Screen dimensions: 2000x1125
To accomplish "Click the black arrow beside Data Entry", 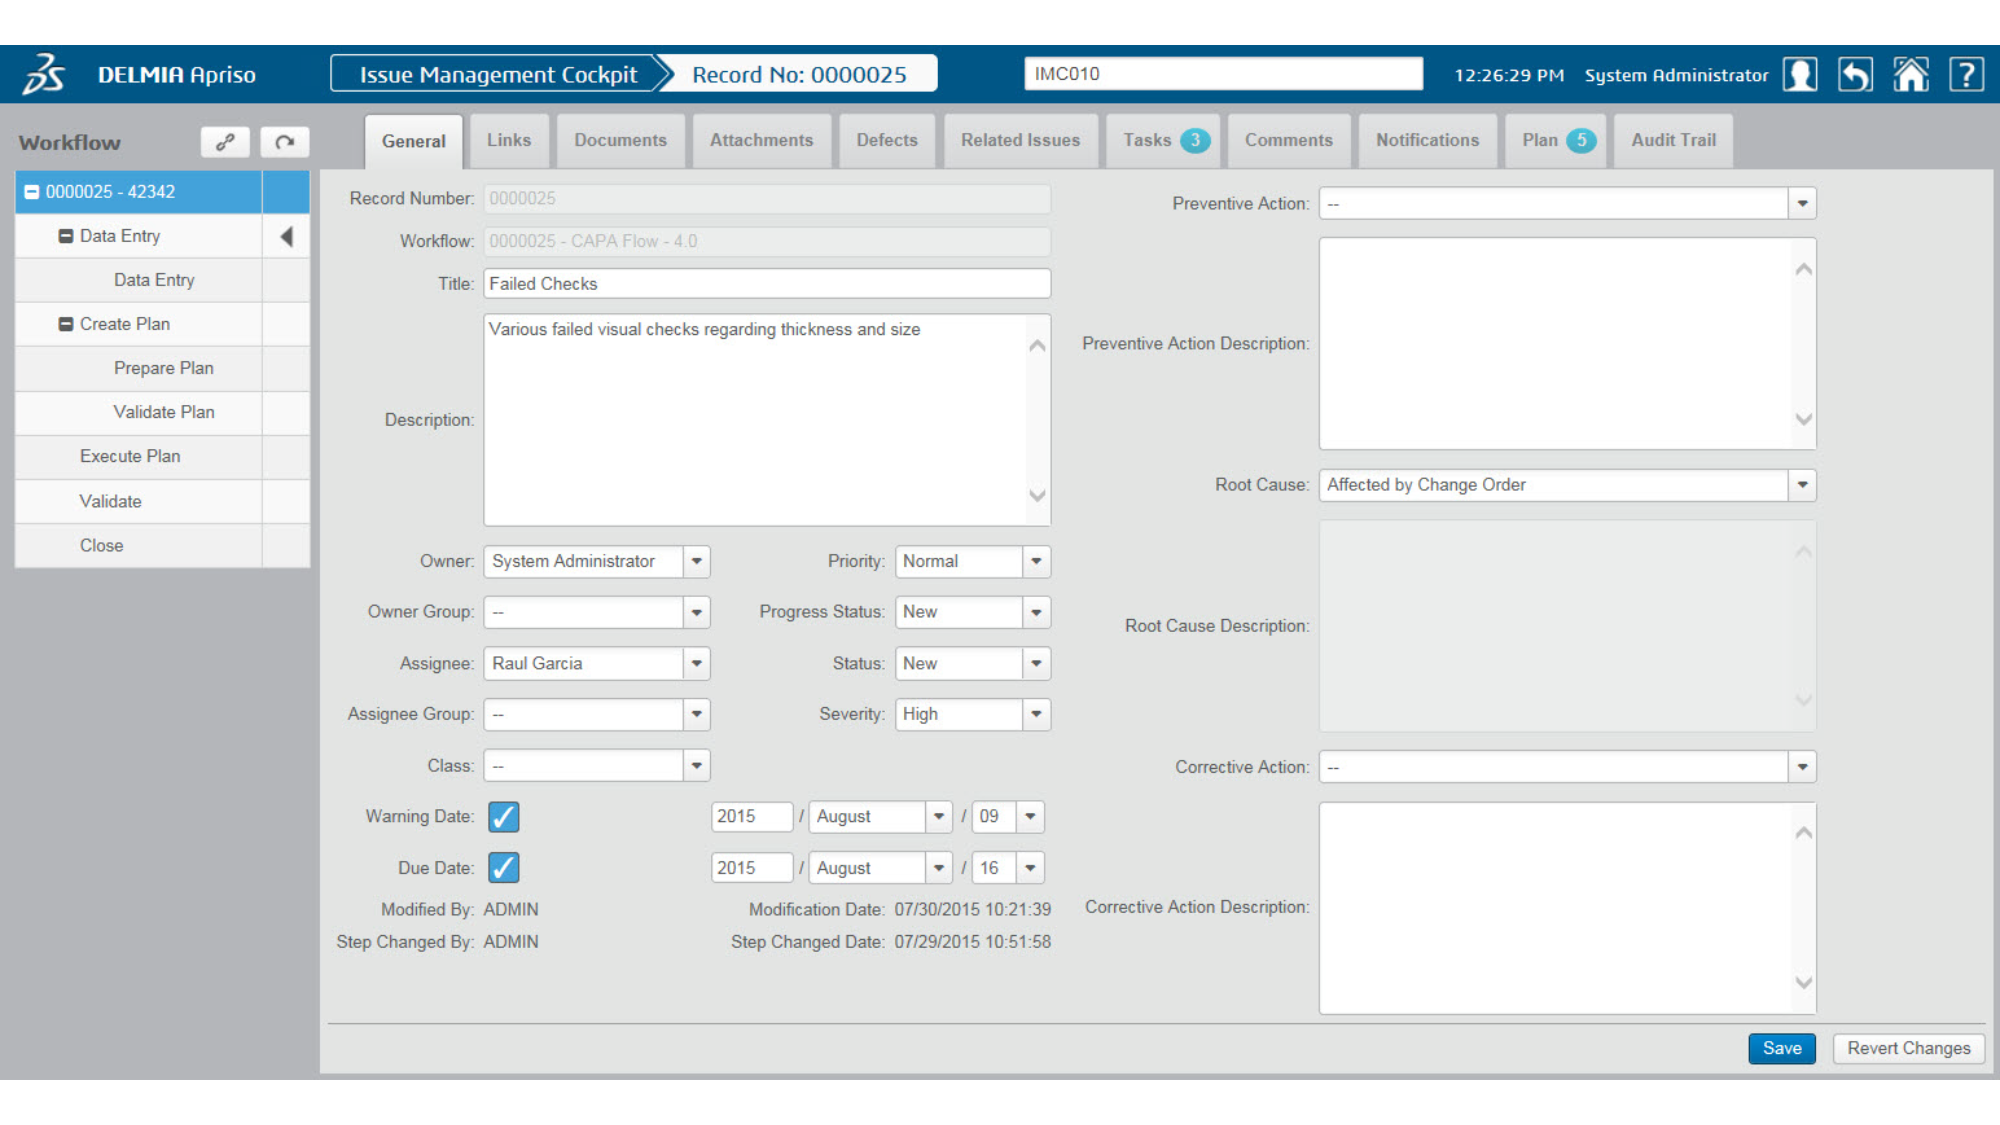I will click(x=286, y=237).
